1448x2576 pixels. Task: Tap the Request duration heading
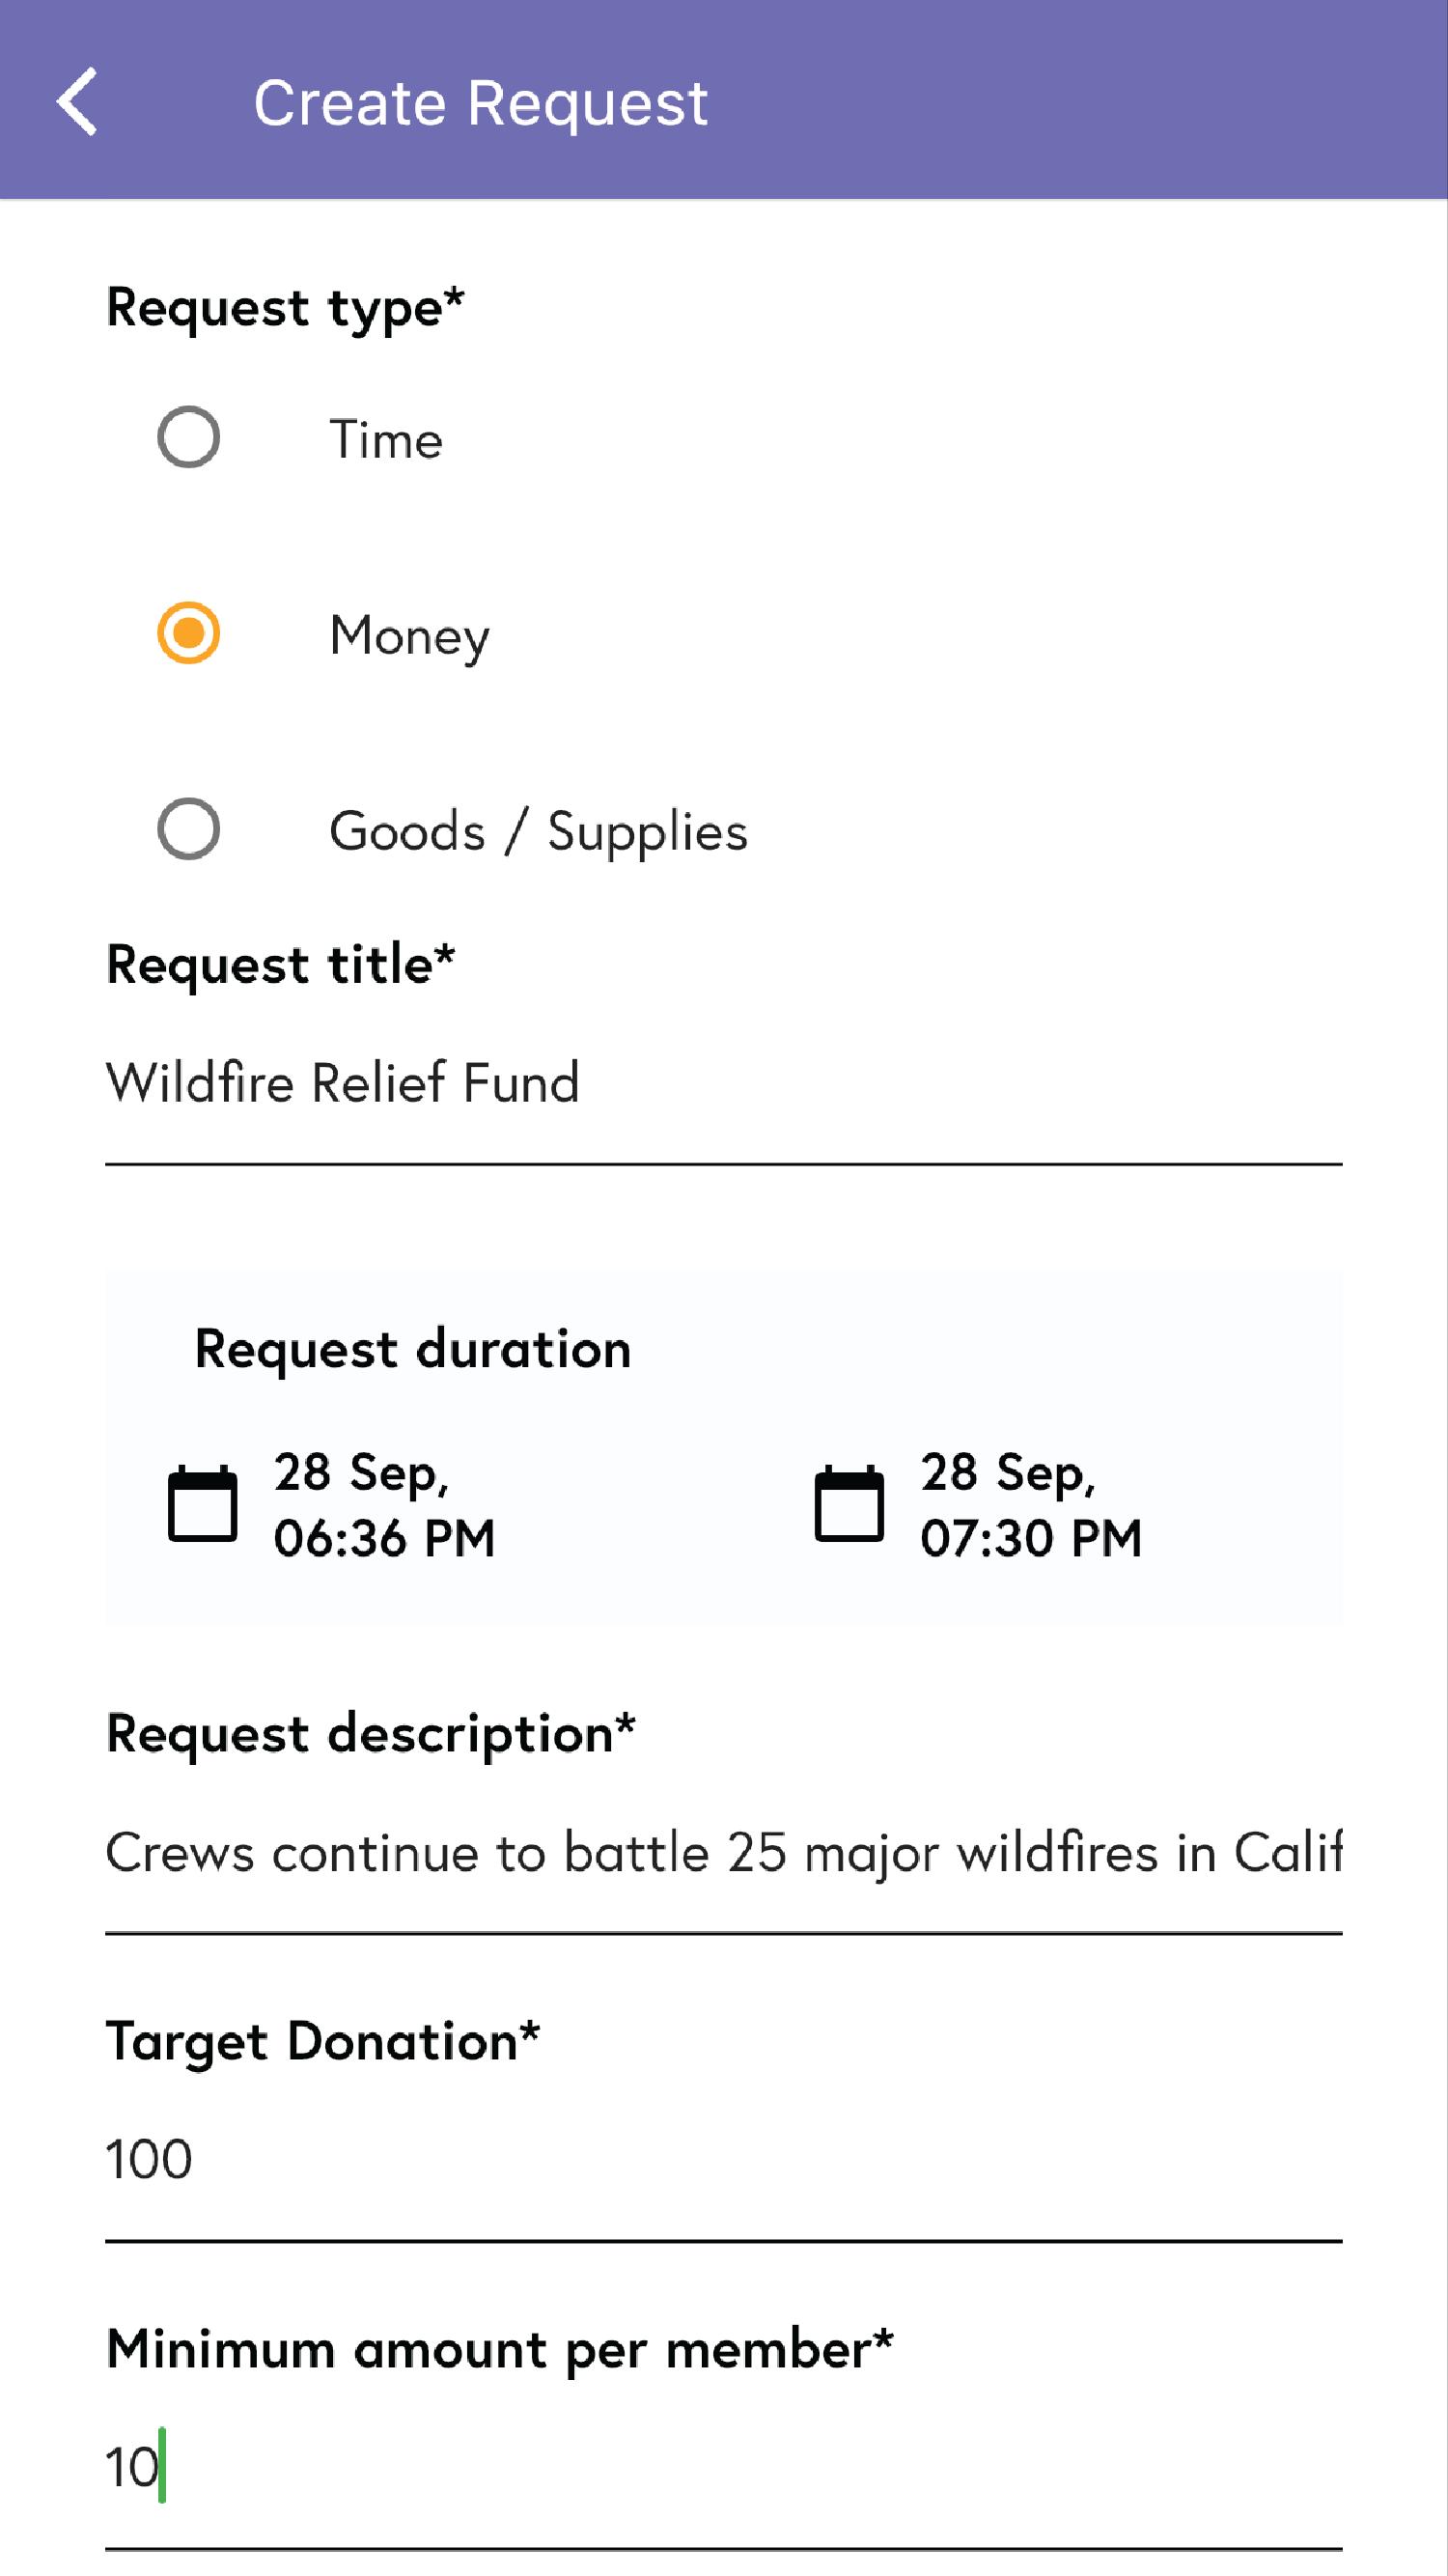413,1350
